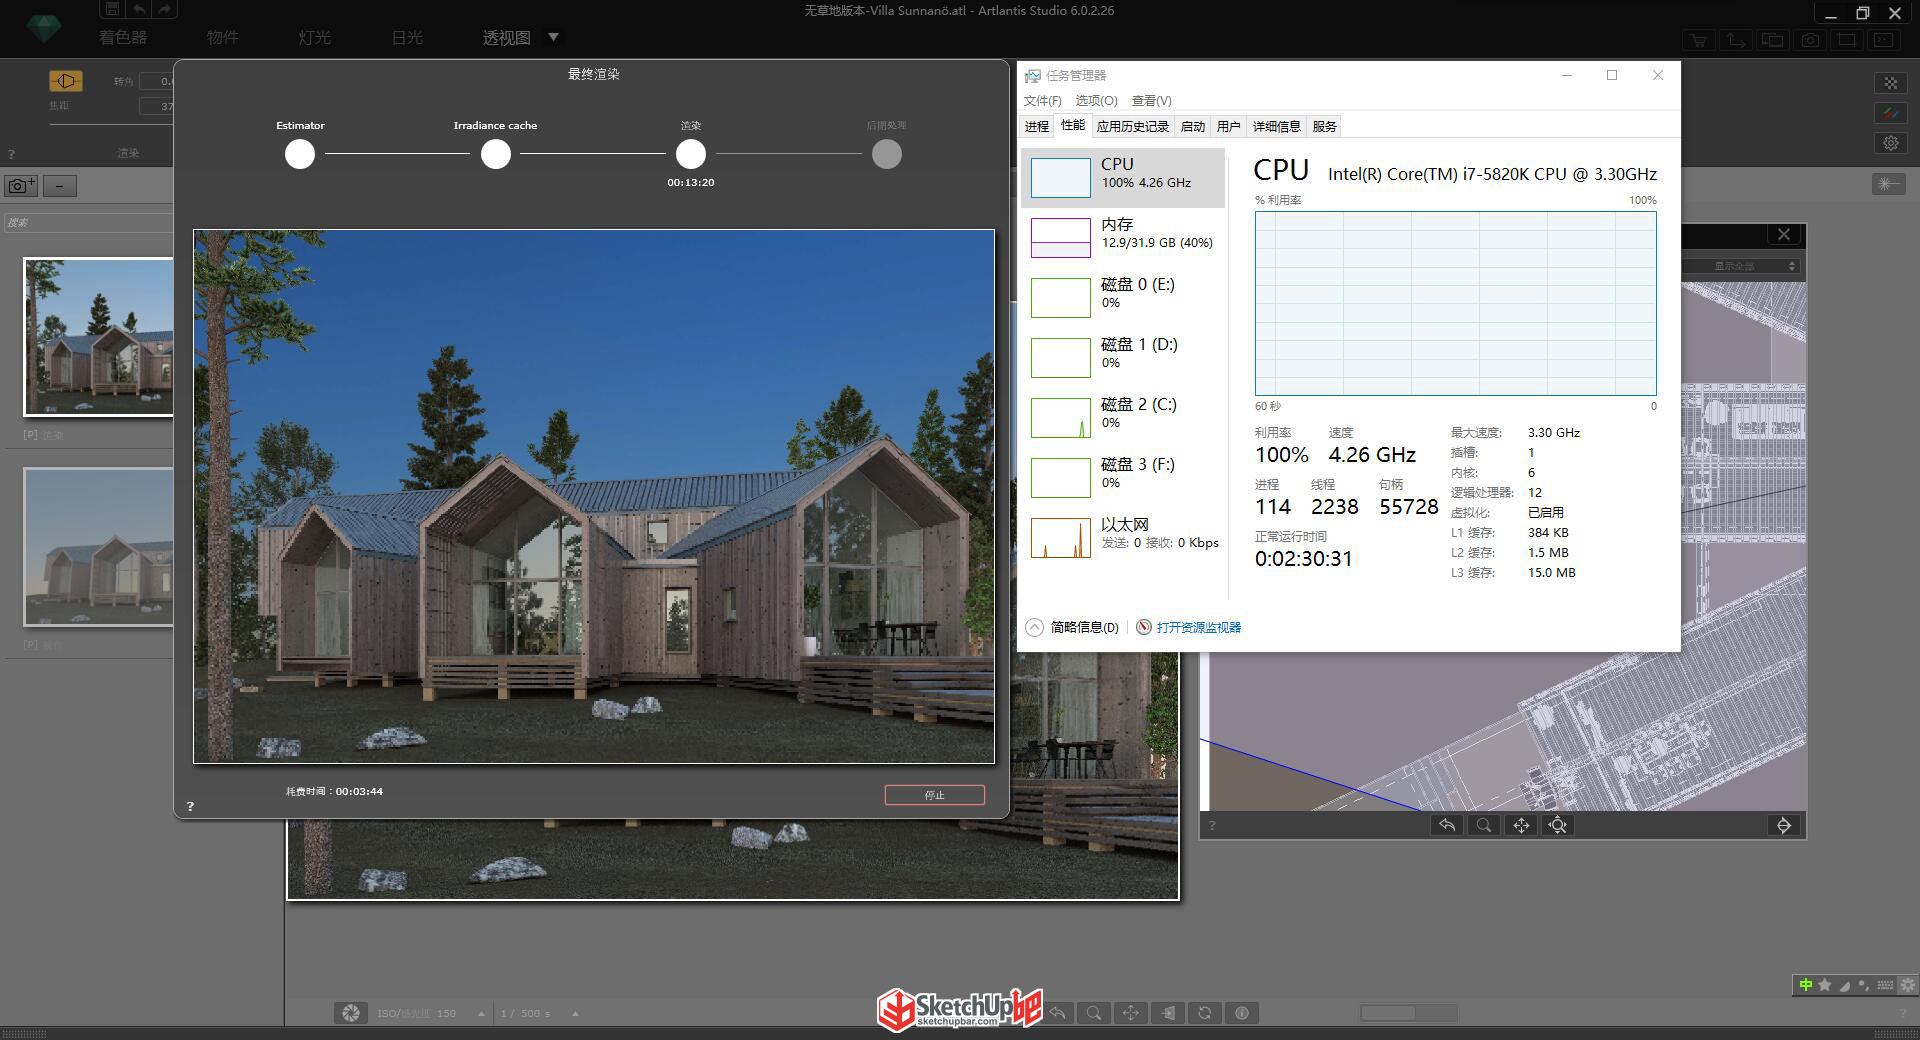Switch to 应用历史记录 tab in Task Manager
Image resolution: width=1920 pixels, height=1040 pixels.
click(x=1132, y=127)
